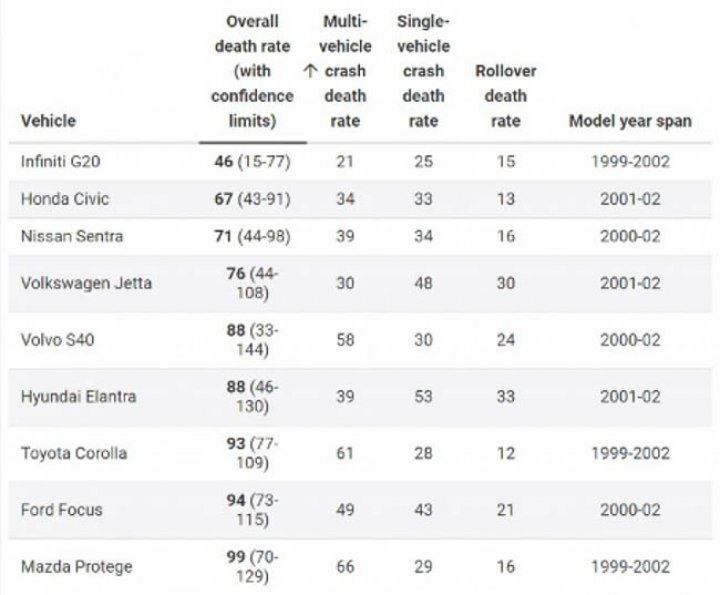This screenshot has width=720, height=595.
Task: Click the Nissan Sentra vehicle name
Action: [x=72, y=236]
